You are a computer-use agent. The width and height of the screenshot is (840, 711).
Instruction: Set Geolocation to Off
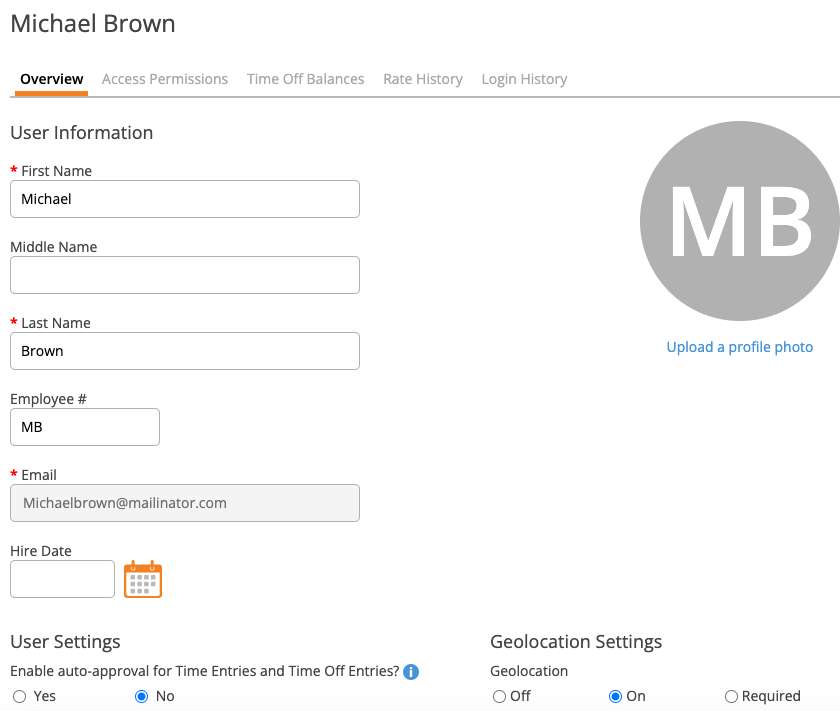(499, 696)
